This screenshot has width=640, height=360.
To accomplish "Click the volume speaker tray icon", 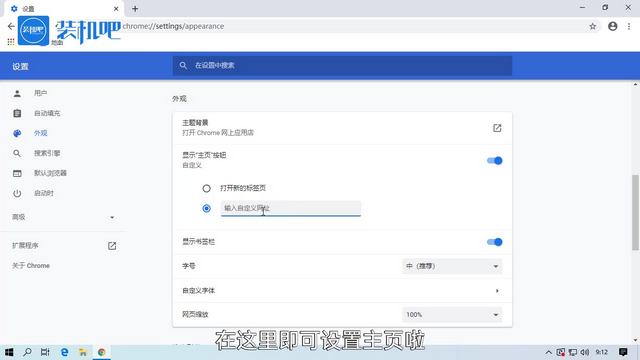I will coord(585,352).
